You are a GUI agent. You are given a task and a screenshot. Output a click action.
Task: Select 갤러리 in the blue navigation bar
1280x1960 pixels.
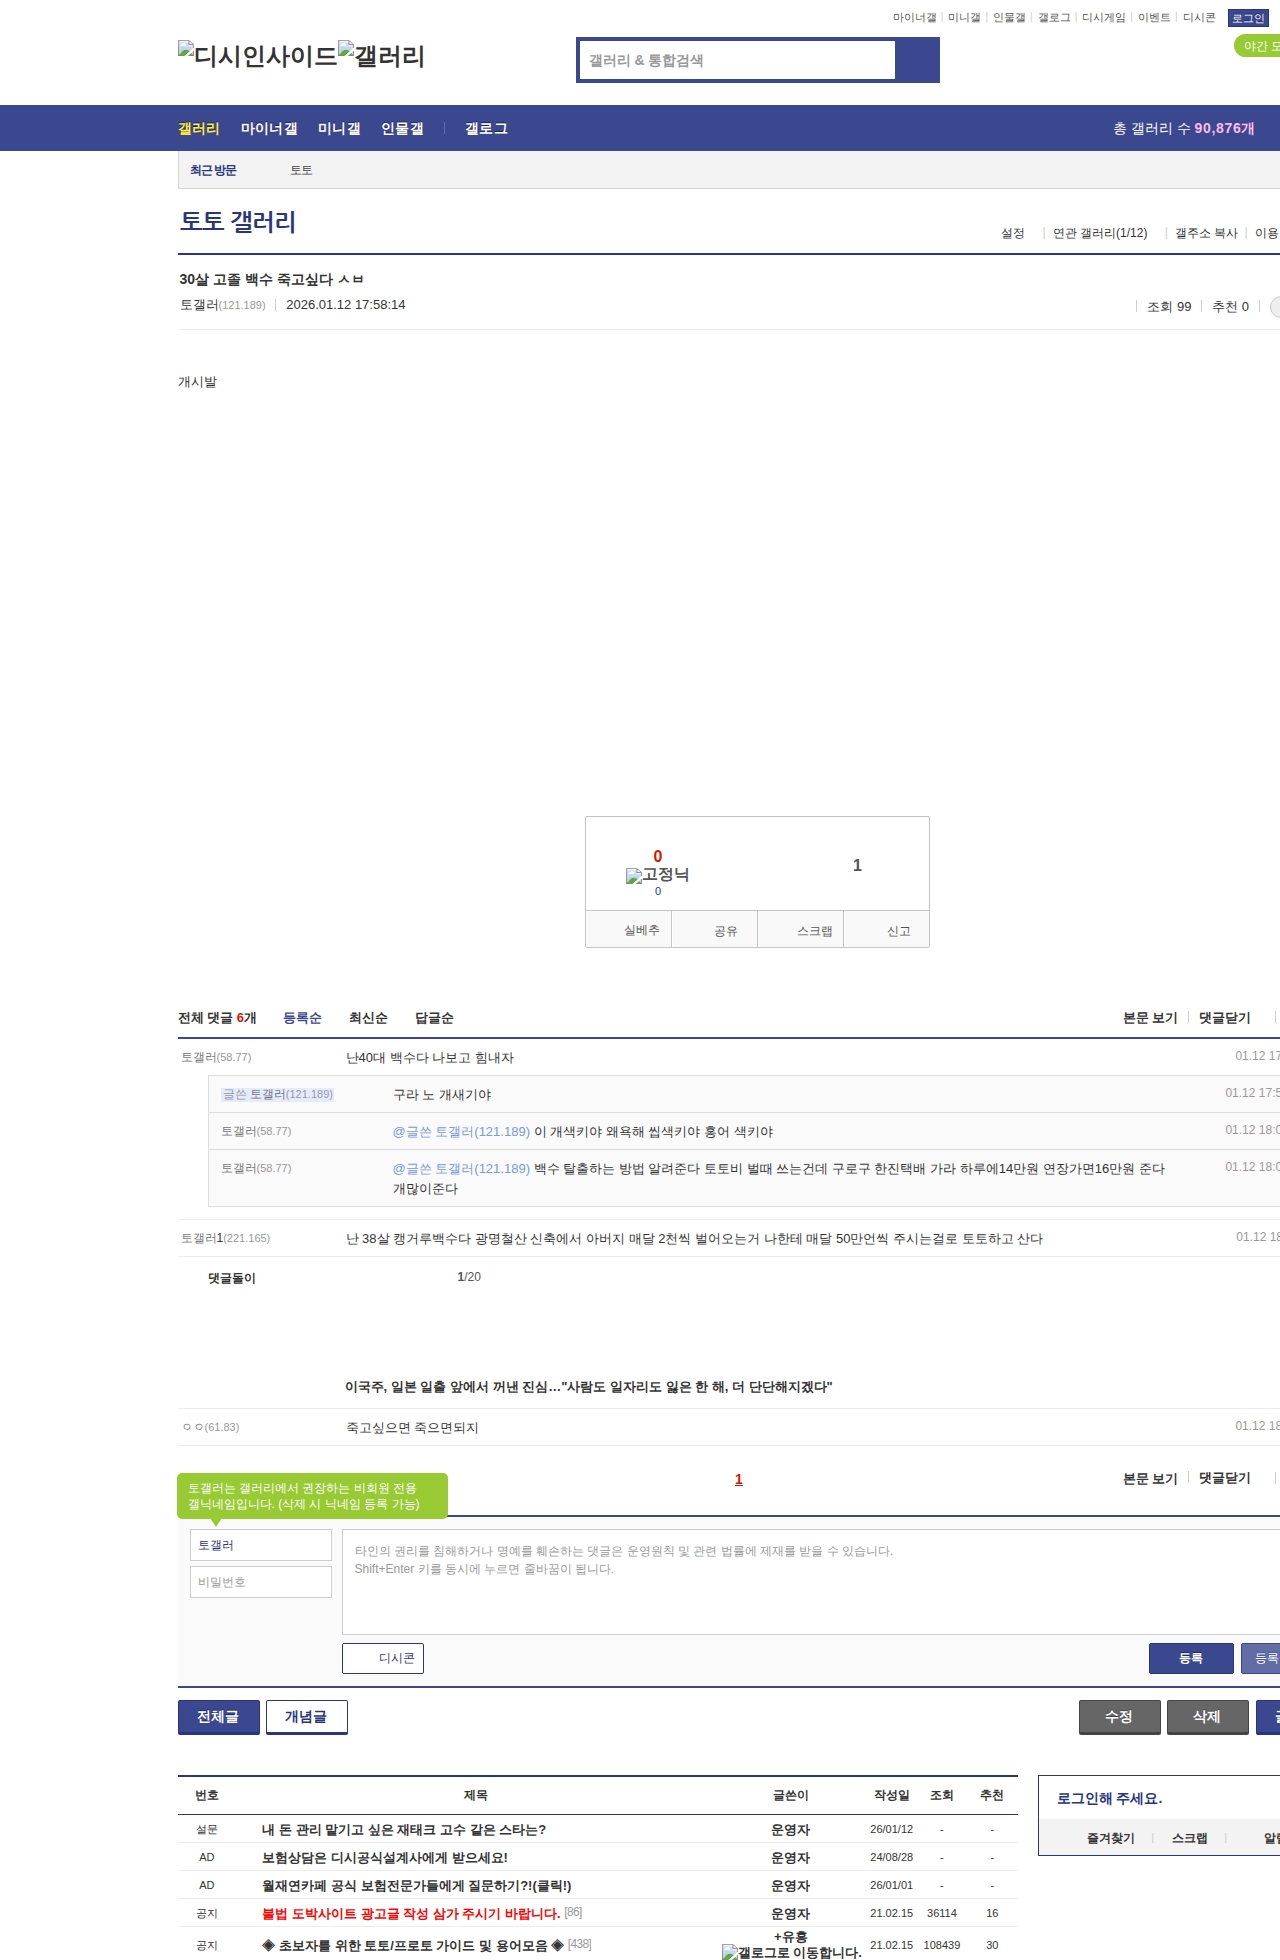click(x=199, y=128)
